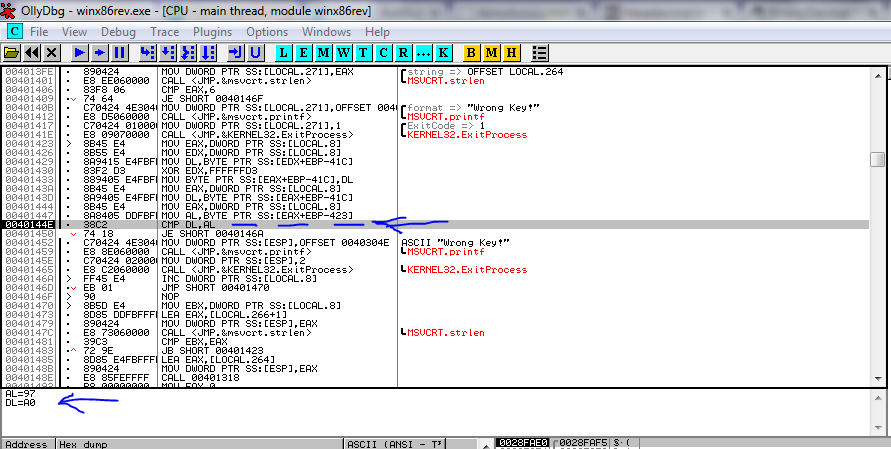This screenshot has width=891, height=449.
Task: Run the program with play icon
Action: (80, 53)
